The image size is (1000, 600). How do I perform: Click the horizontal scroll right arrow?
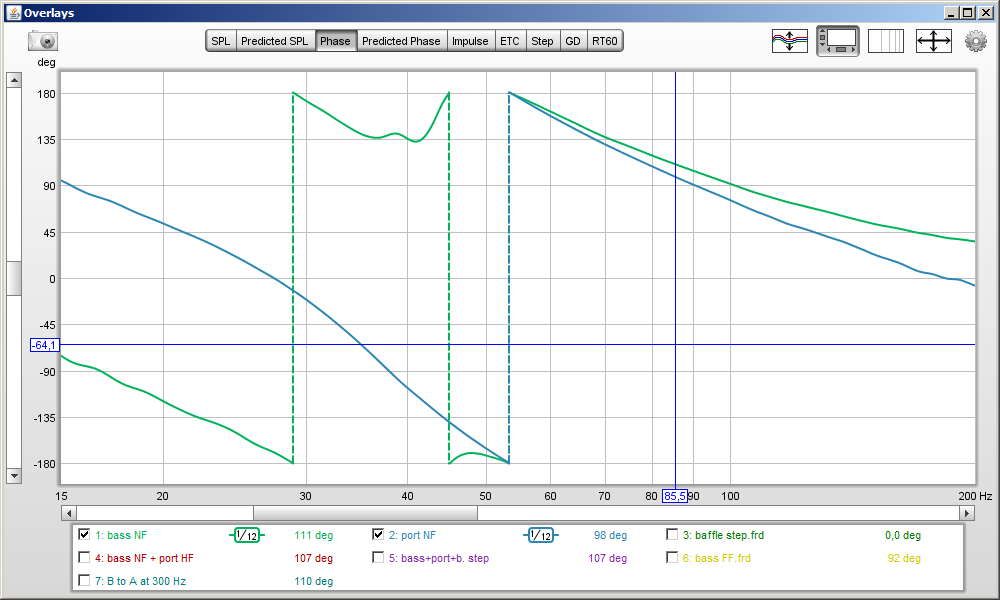(967, 513)
